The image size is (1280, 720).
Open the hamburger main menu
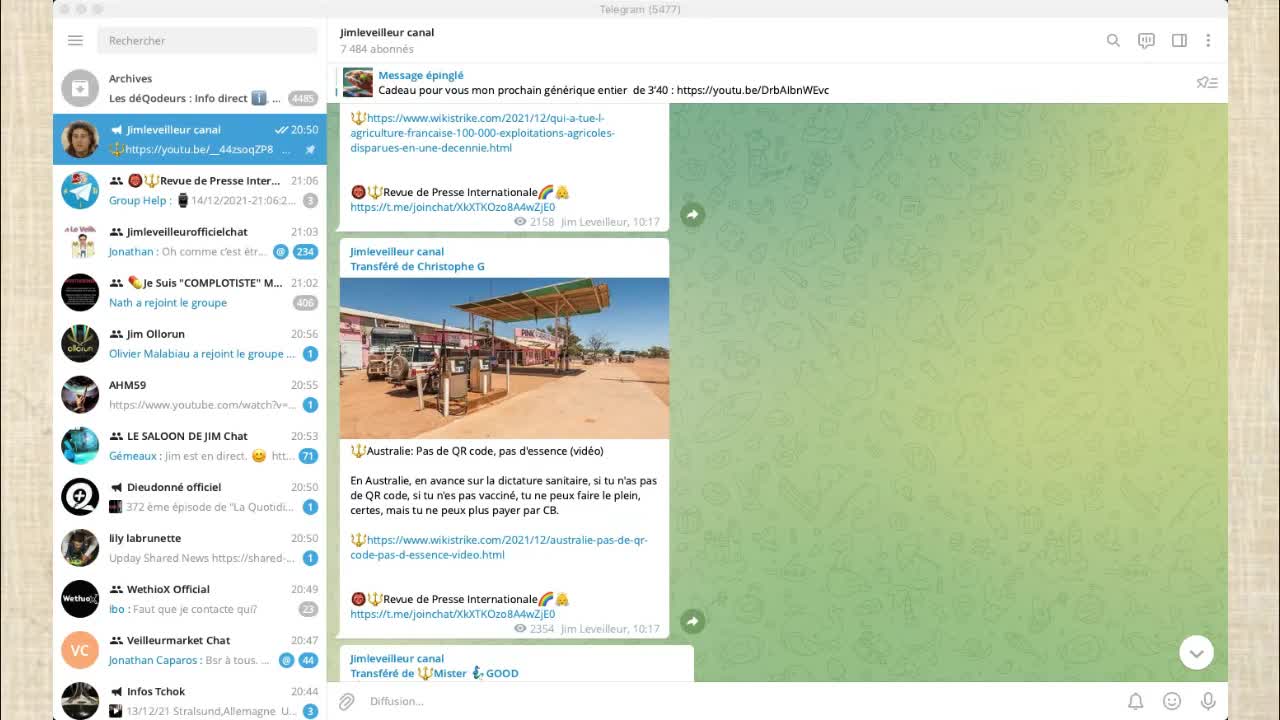[x=75, y=40]
